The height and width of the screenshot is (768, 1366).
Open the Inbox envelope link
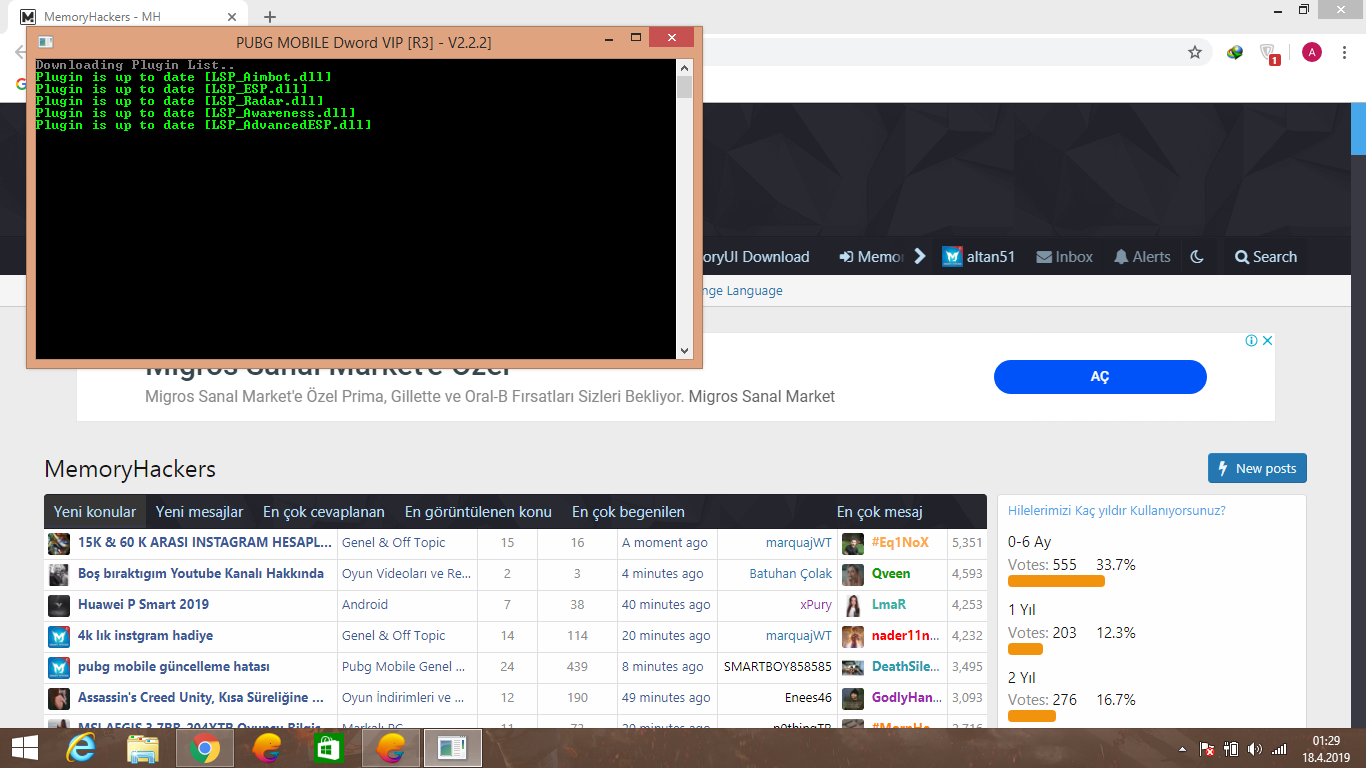coord(1065,257)
